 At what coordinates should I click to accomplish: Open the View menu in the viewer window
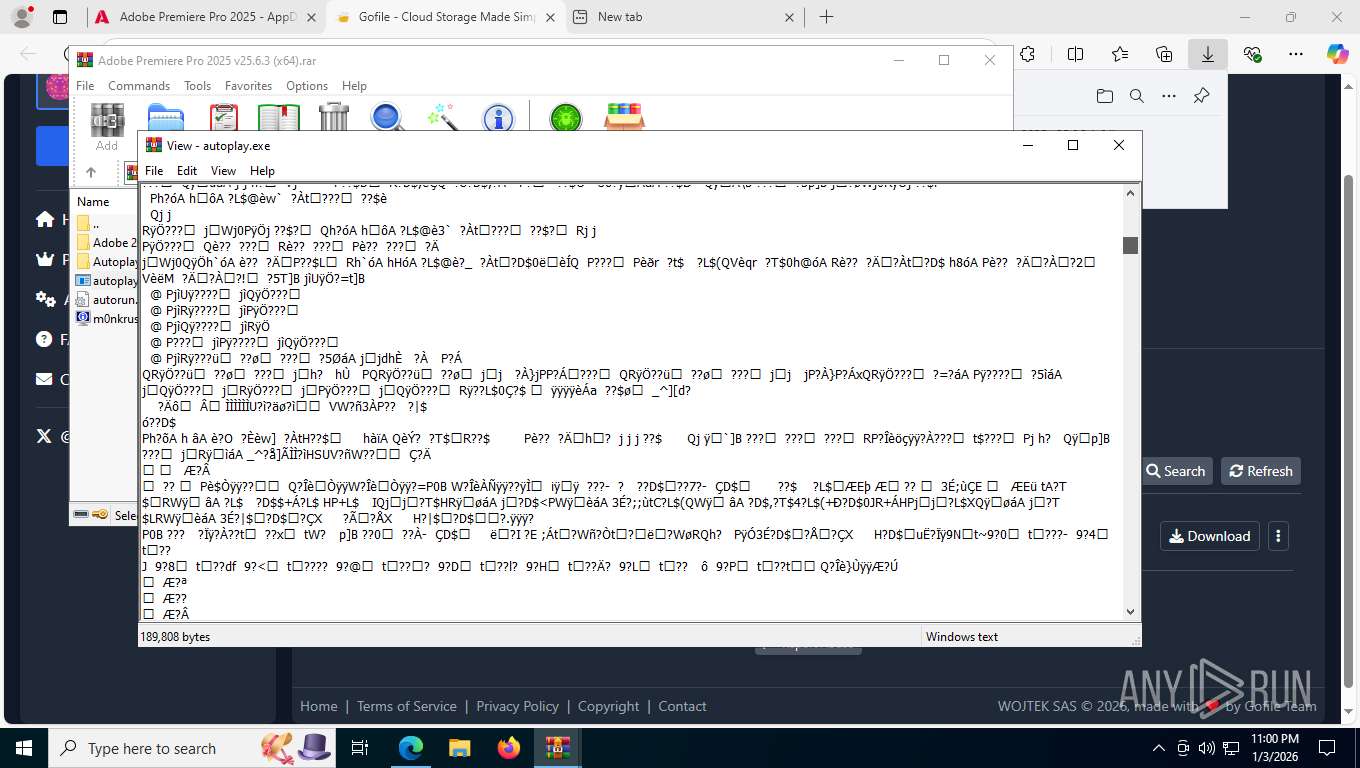[224, 171]
